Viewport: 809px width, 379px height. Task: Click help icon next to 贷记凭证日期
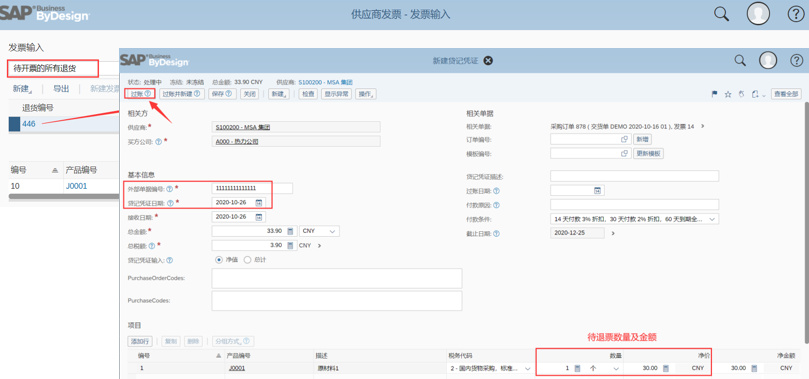coord(170,203)
